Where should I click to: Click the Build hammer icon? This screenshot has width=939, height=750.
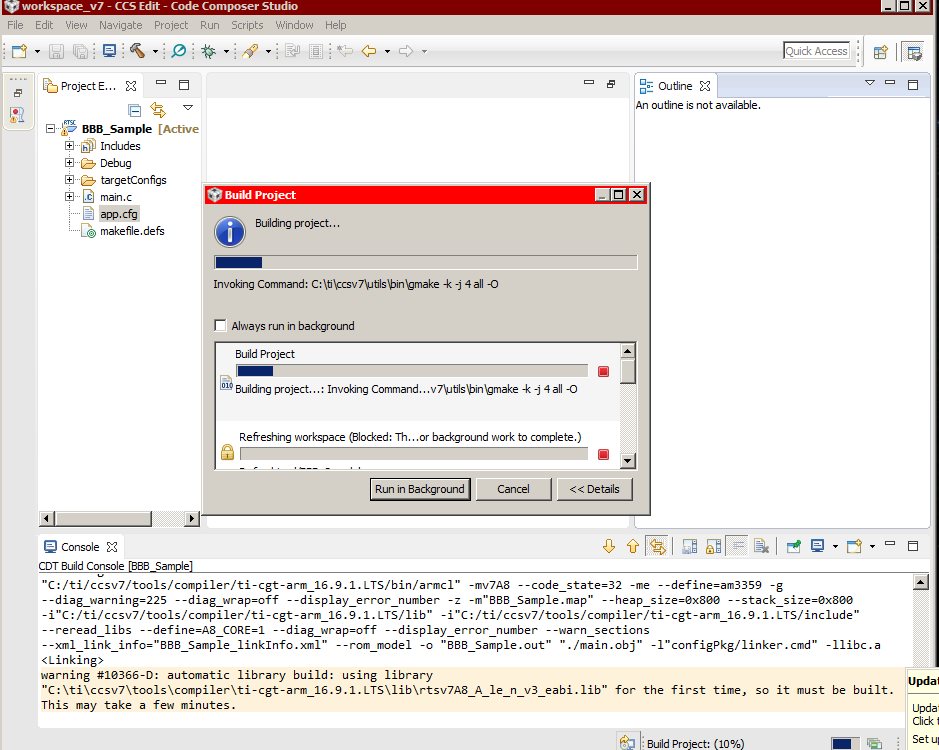[137, 51]
